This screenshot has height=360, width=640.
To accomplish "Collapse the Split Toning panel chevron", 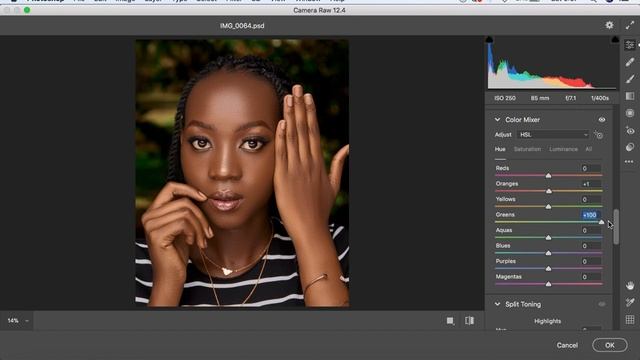I will coord(497,304).
